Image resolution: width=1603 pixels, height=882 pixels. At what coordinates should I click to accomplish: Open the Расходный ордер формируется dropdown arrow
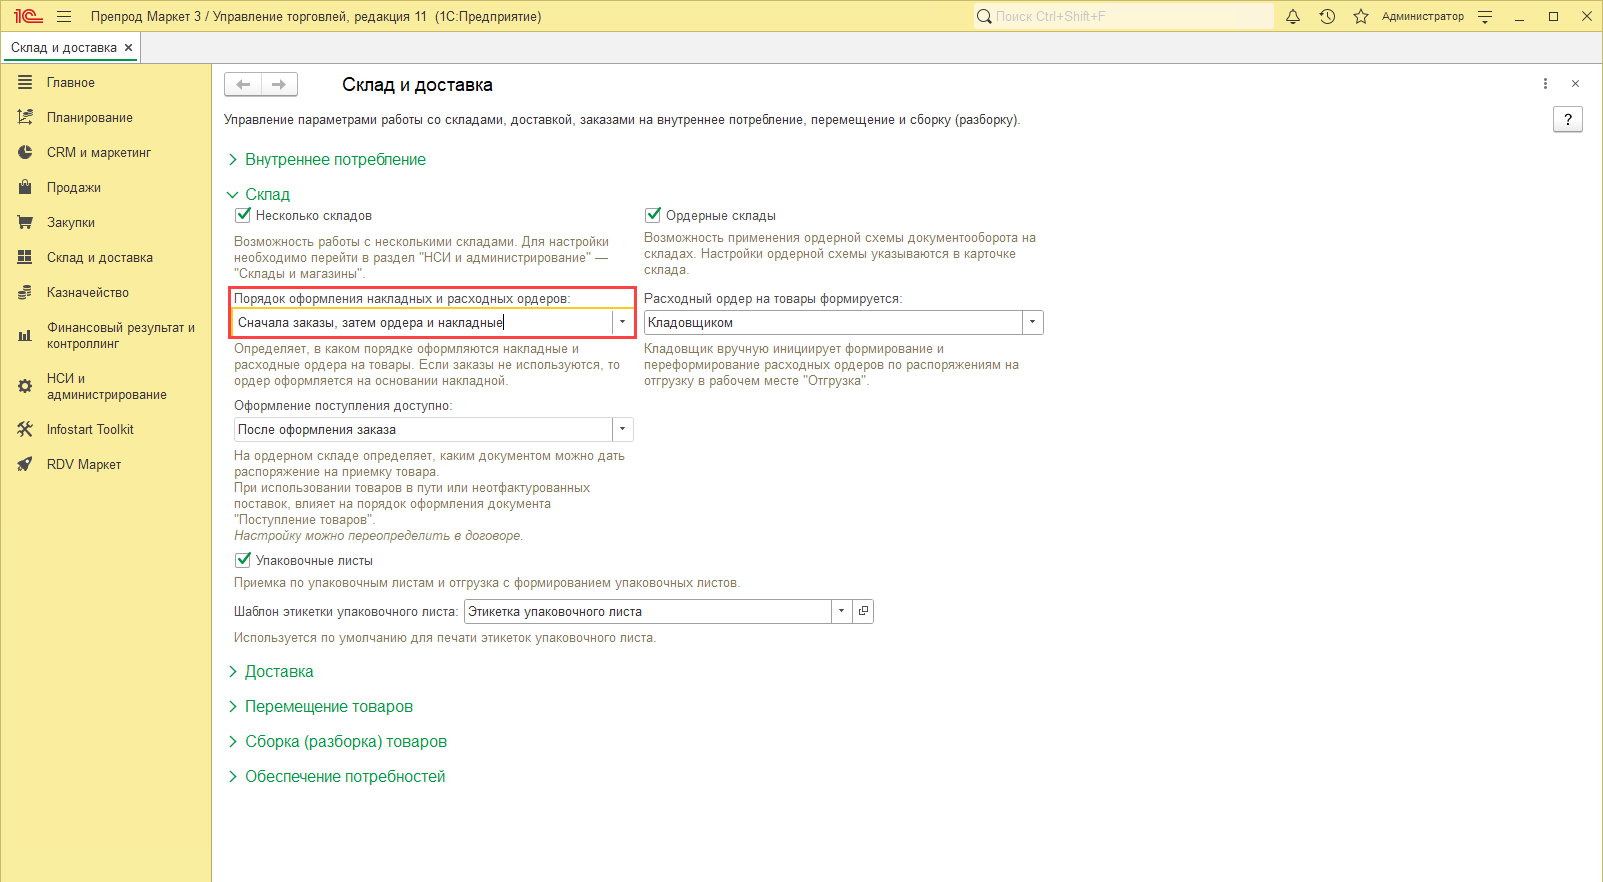point(1032,322)
